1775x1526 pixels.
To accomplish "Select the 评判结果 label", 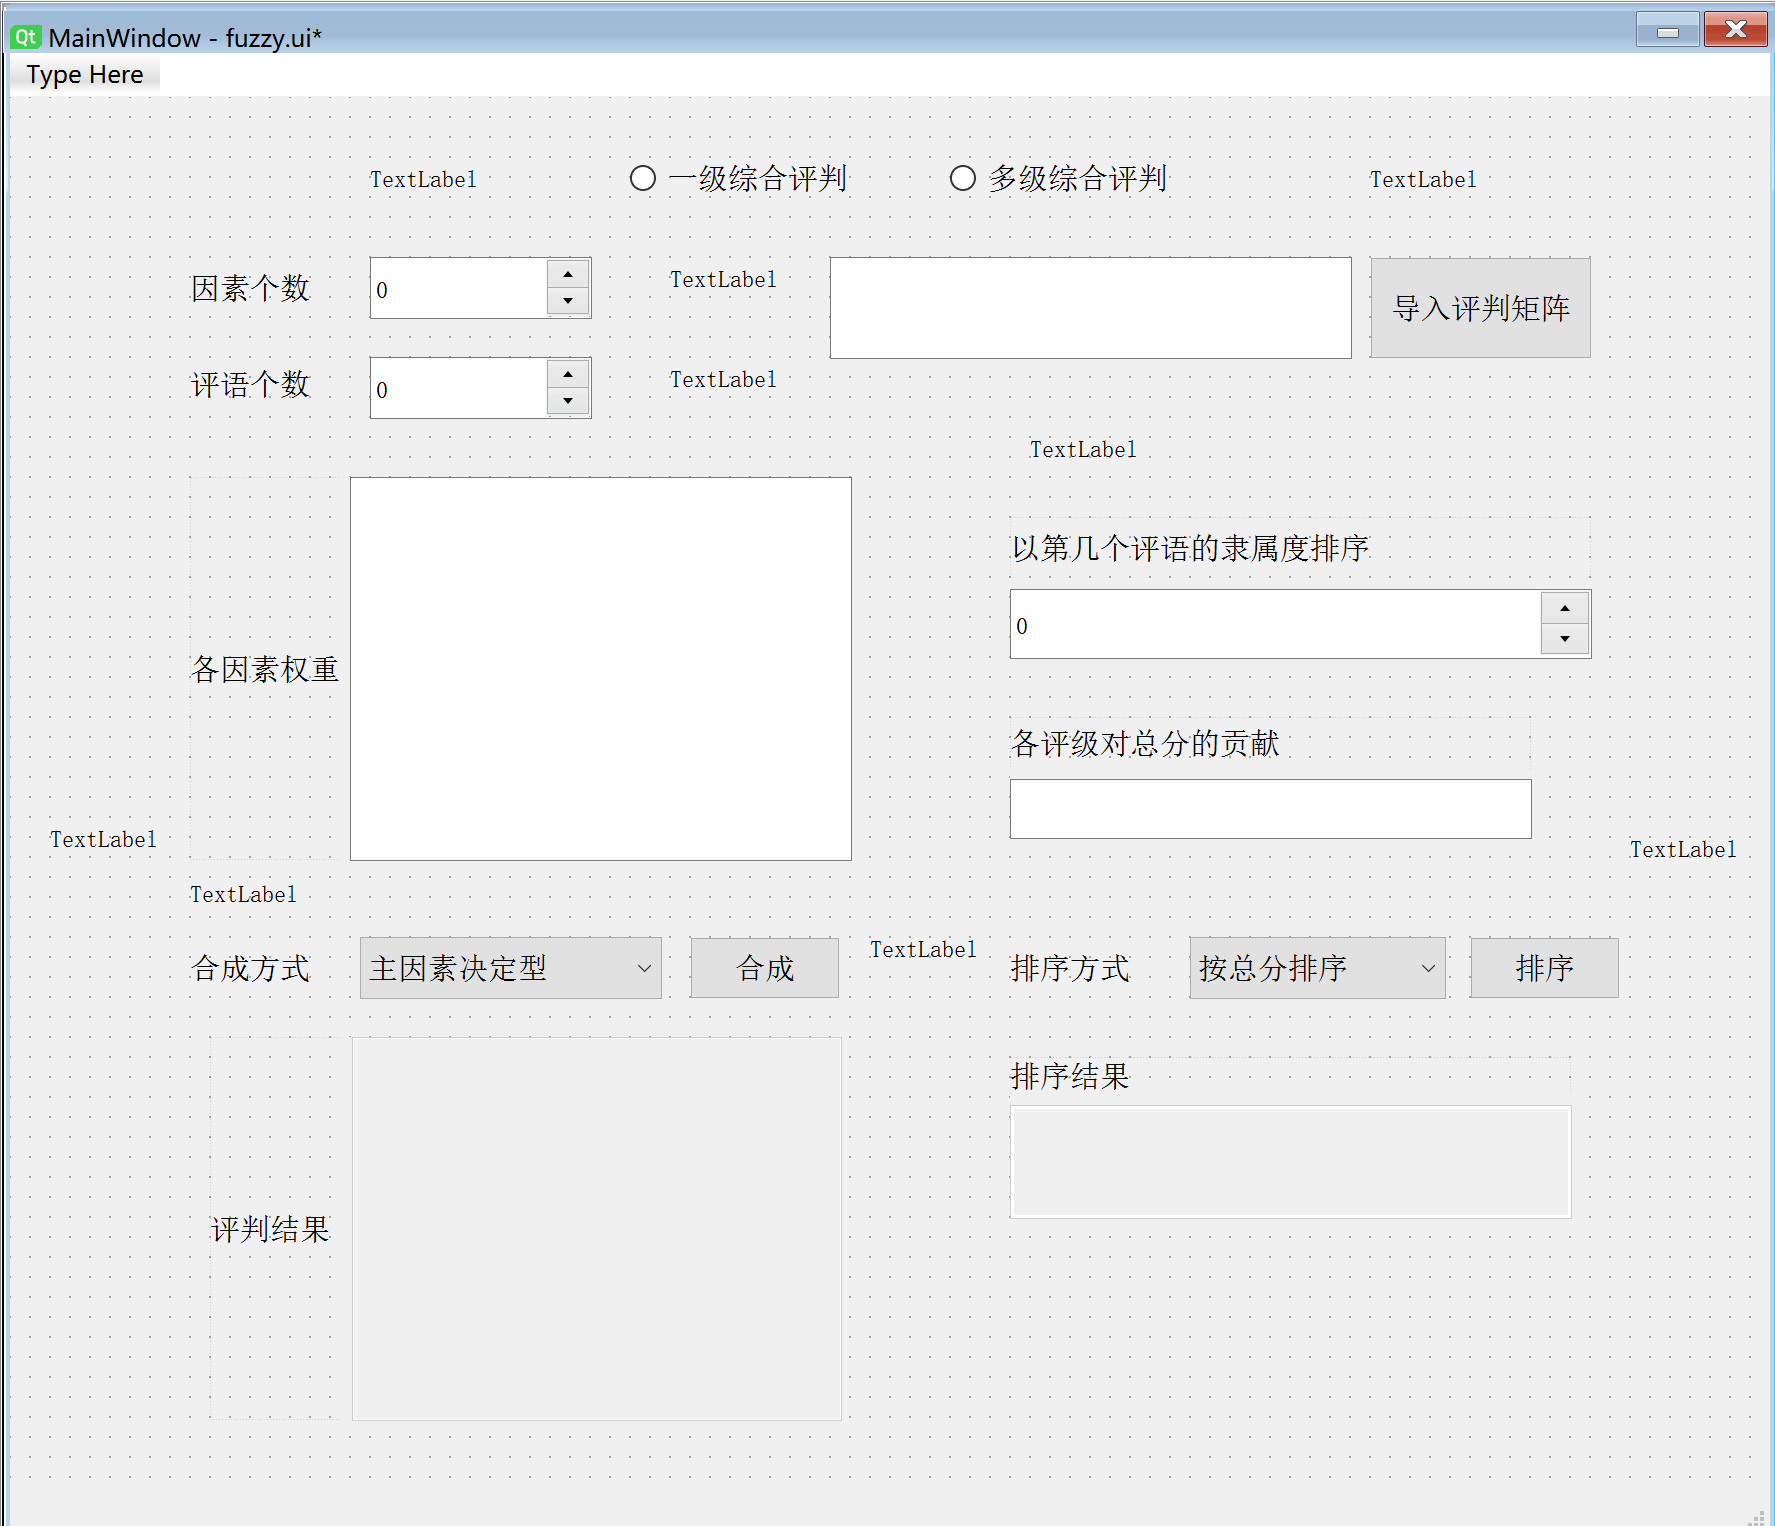I will 270,1229.
